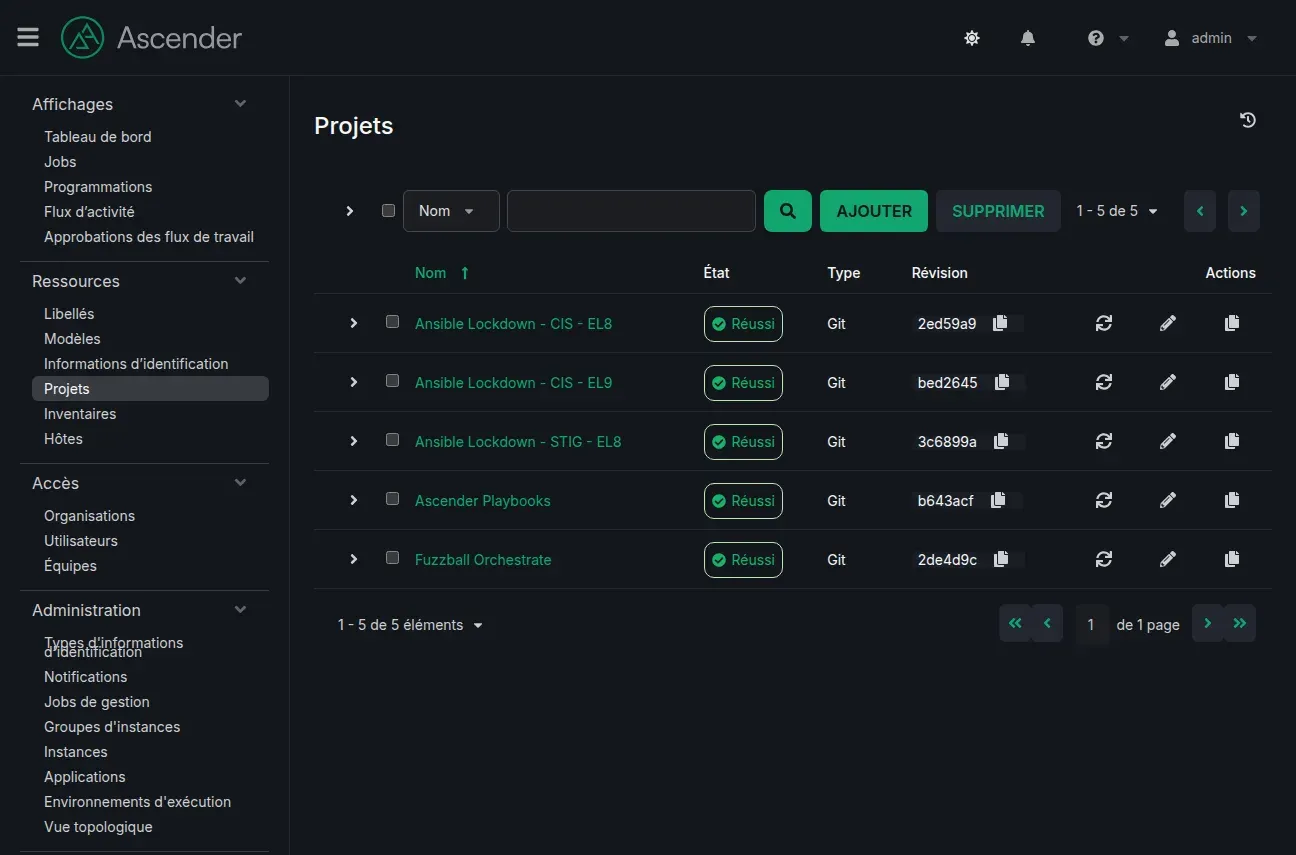Select Ansible Lockdown - STIG - EL8 checkbox
Screen dimensions: 1296x855
(392, 440)
